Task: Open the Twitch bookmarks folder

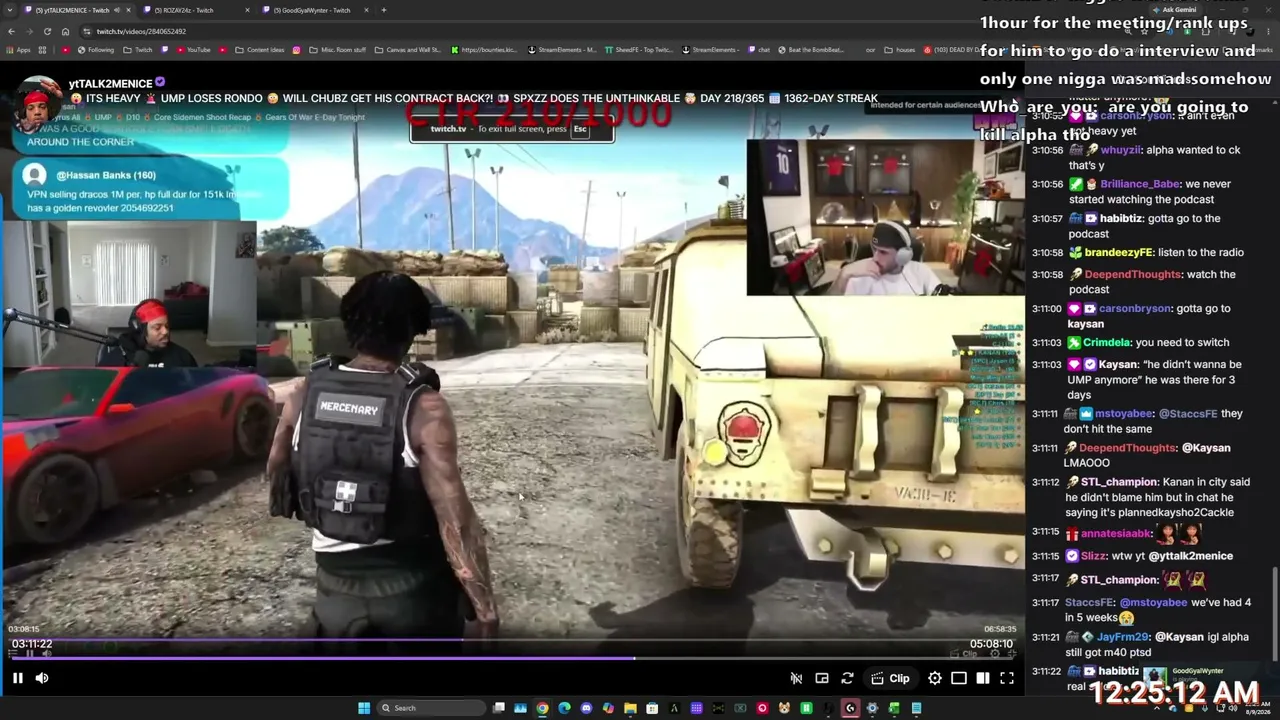Action: [139, 50]
